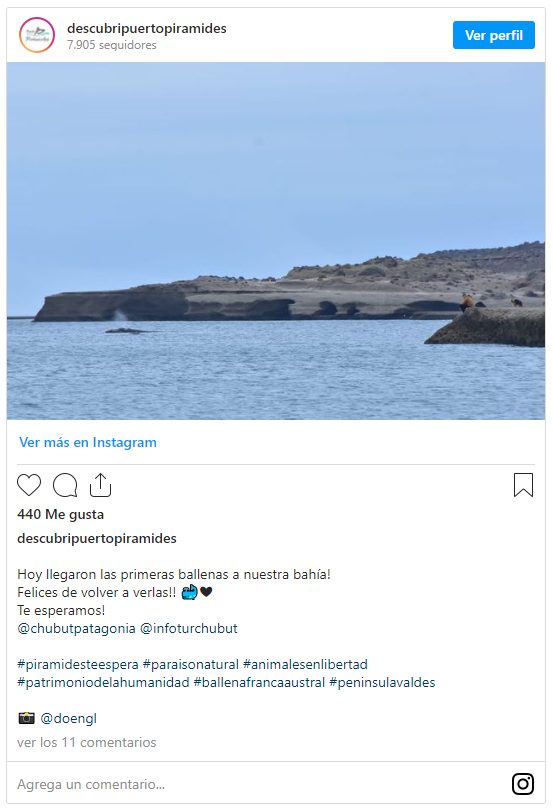Open the descubripuertopiramides profile picture

[37, 35]
